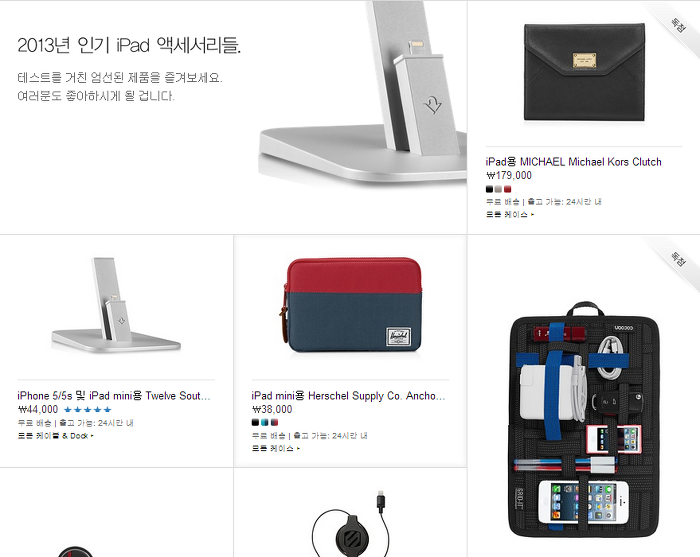Click the small Twelve South dock thumbnail
Screen dimensions: 700x557
coord(116,304)
